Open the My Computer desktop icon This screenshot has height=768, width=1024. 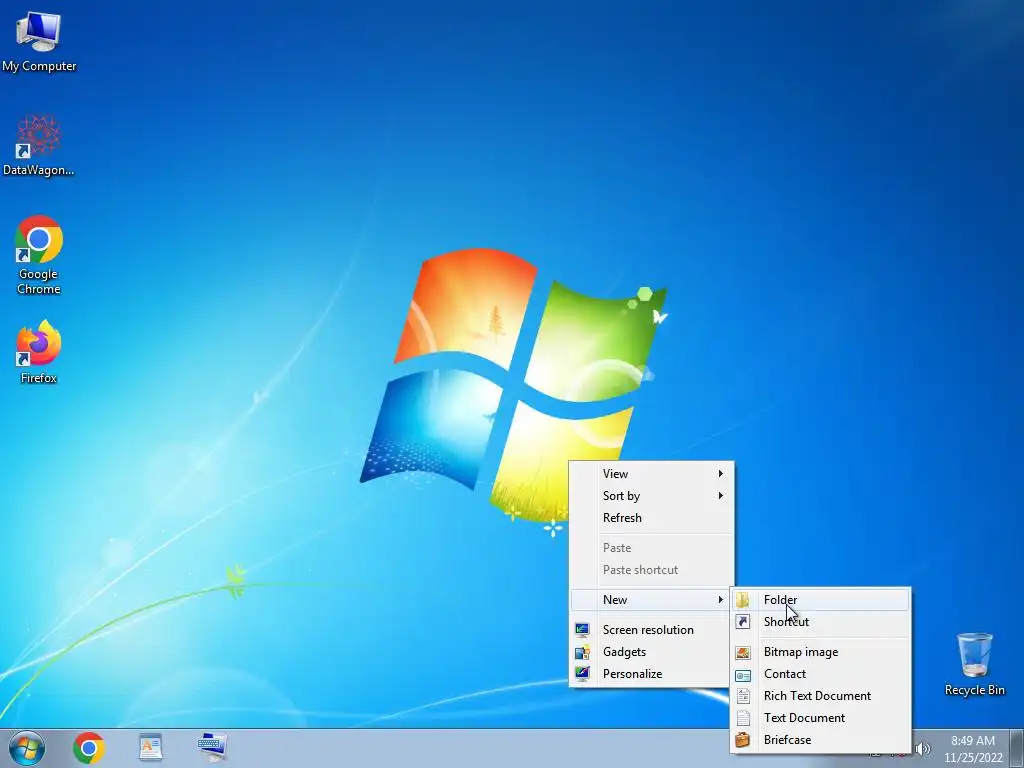[x=39, y=41]
